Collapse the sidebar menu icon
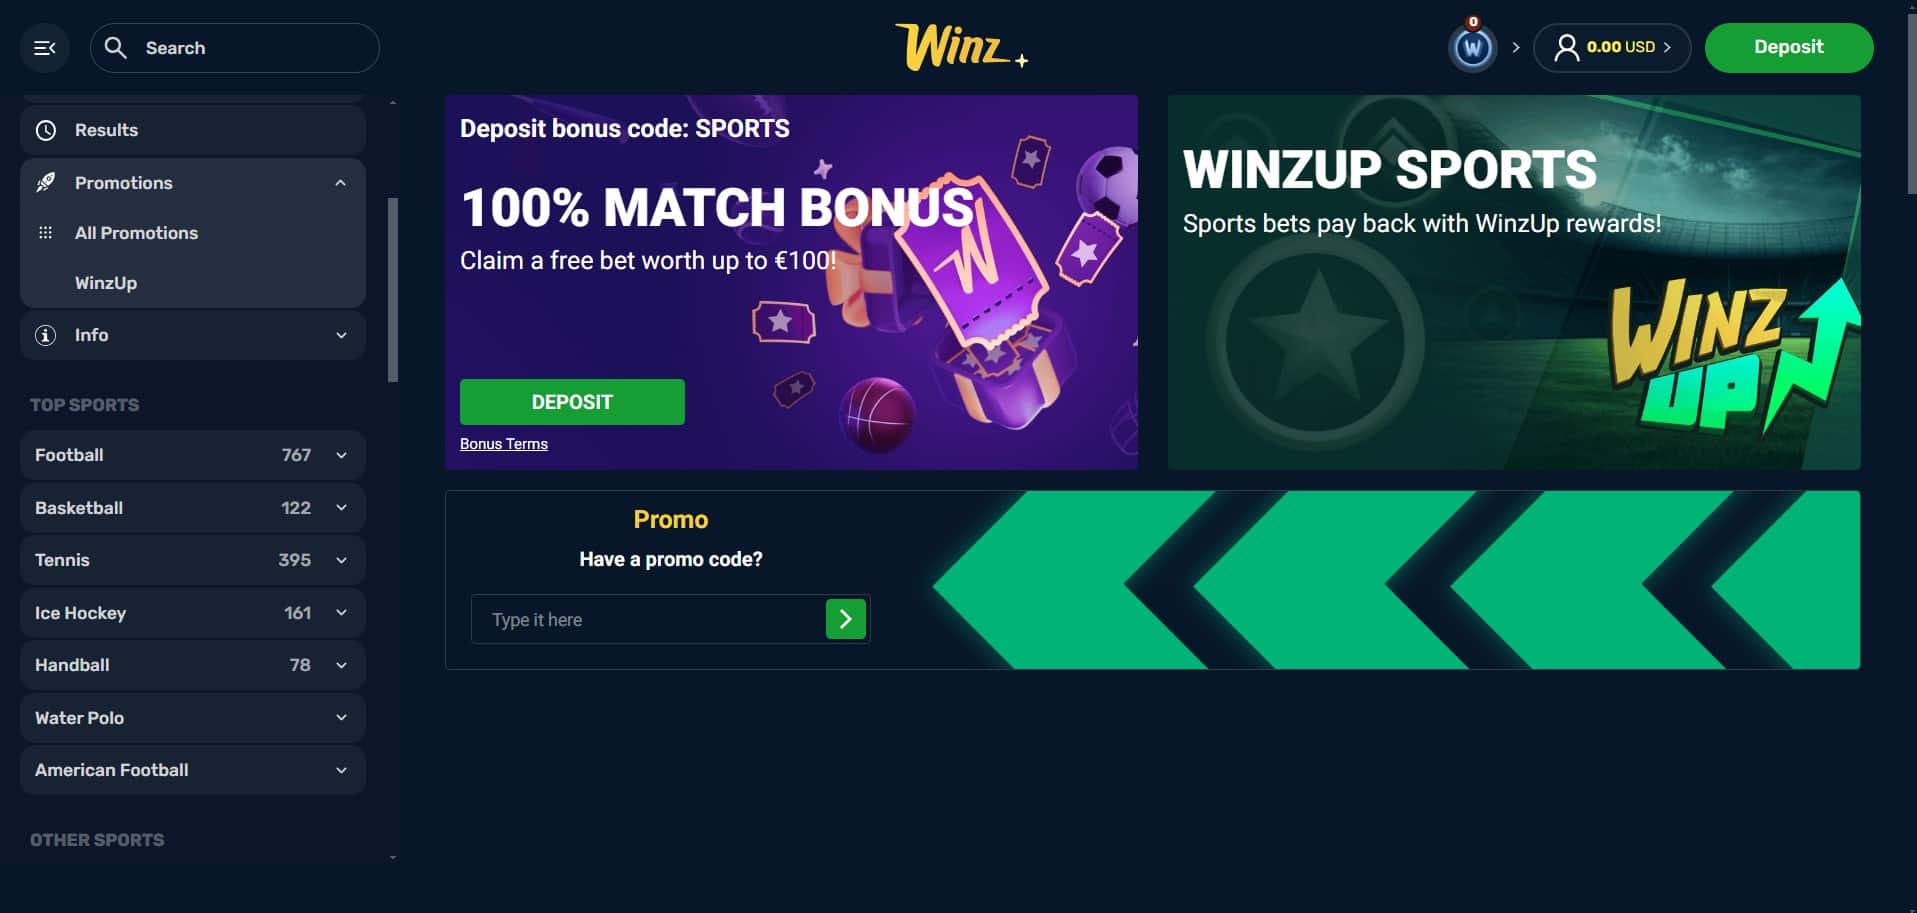1917x913 pixels. (x=45, y=48)
